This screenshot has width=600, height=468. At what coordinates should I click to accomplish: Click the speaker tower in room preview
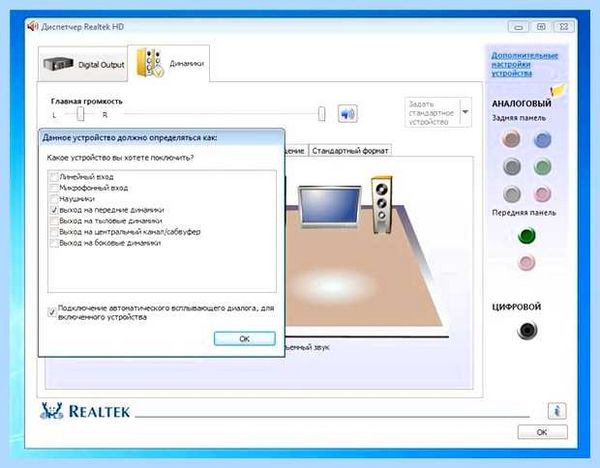point(382,205)
